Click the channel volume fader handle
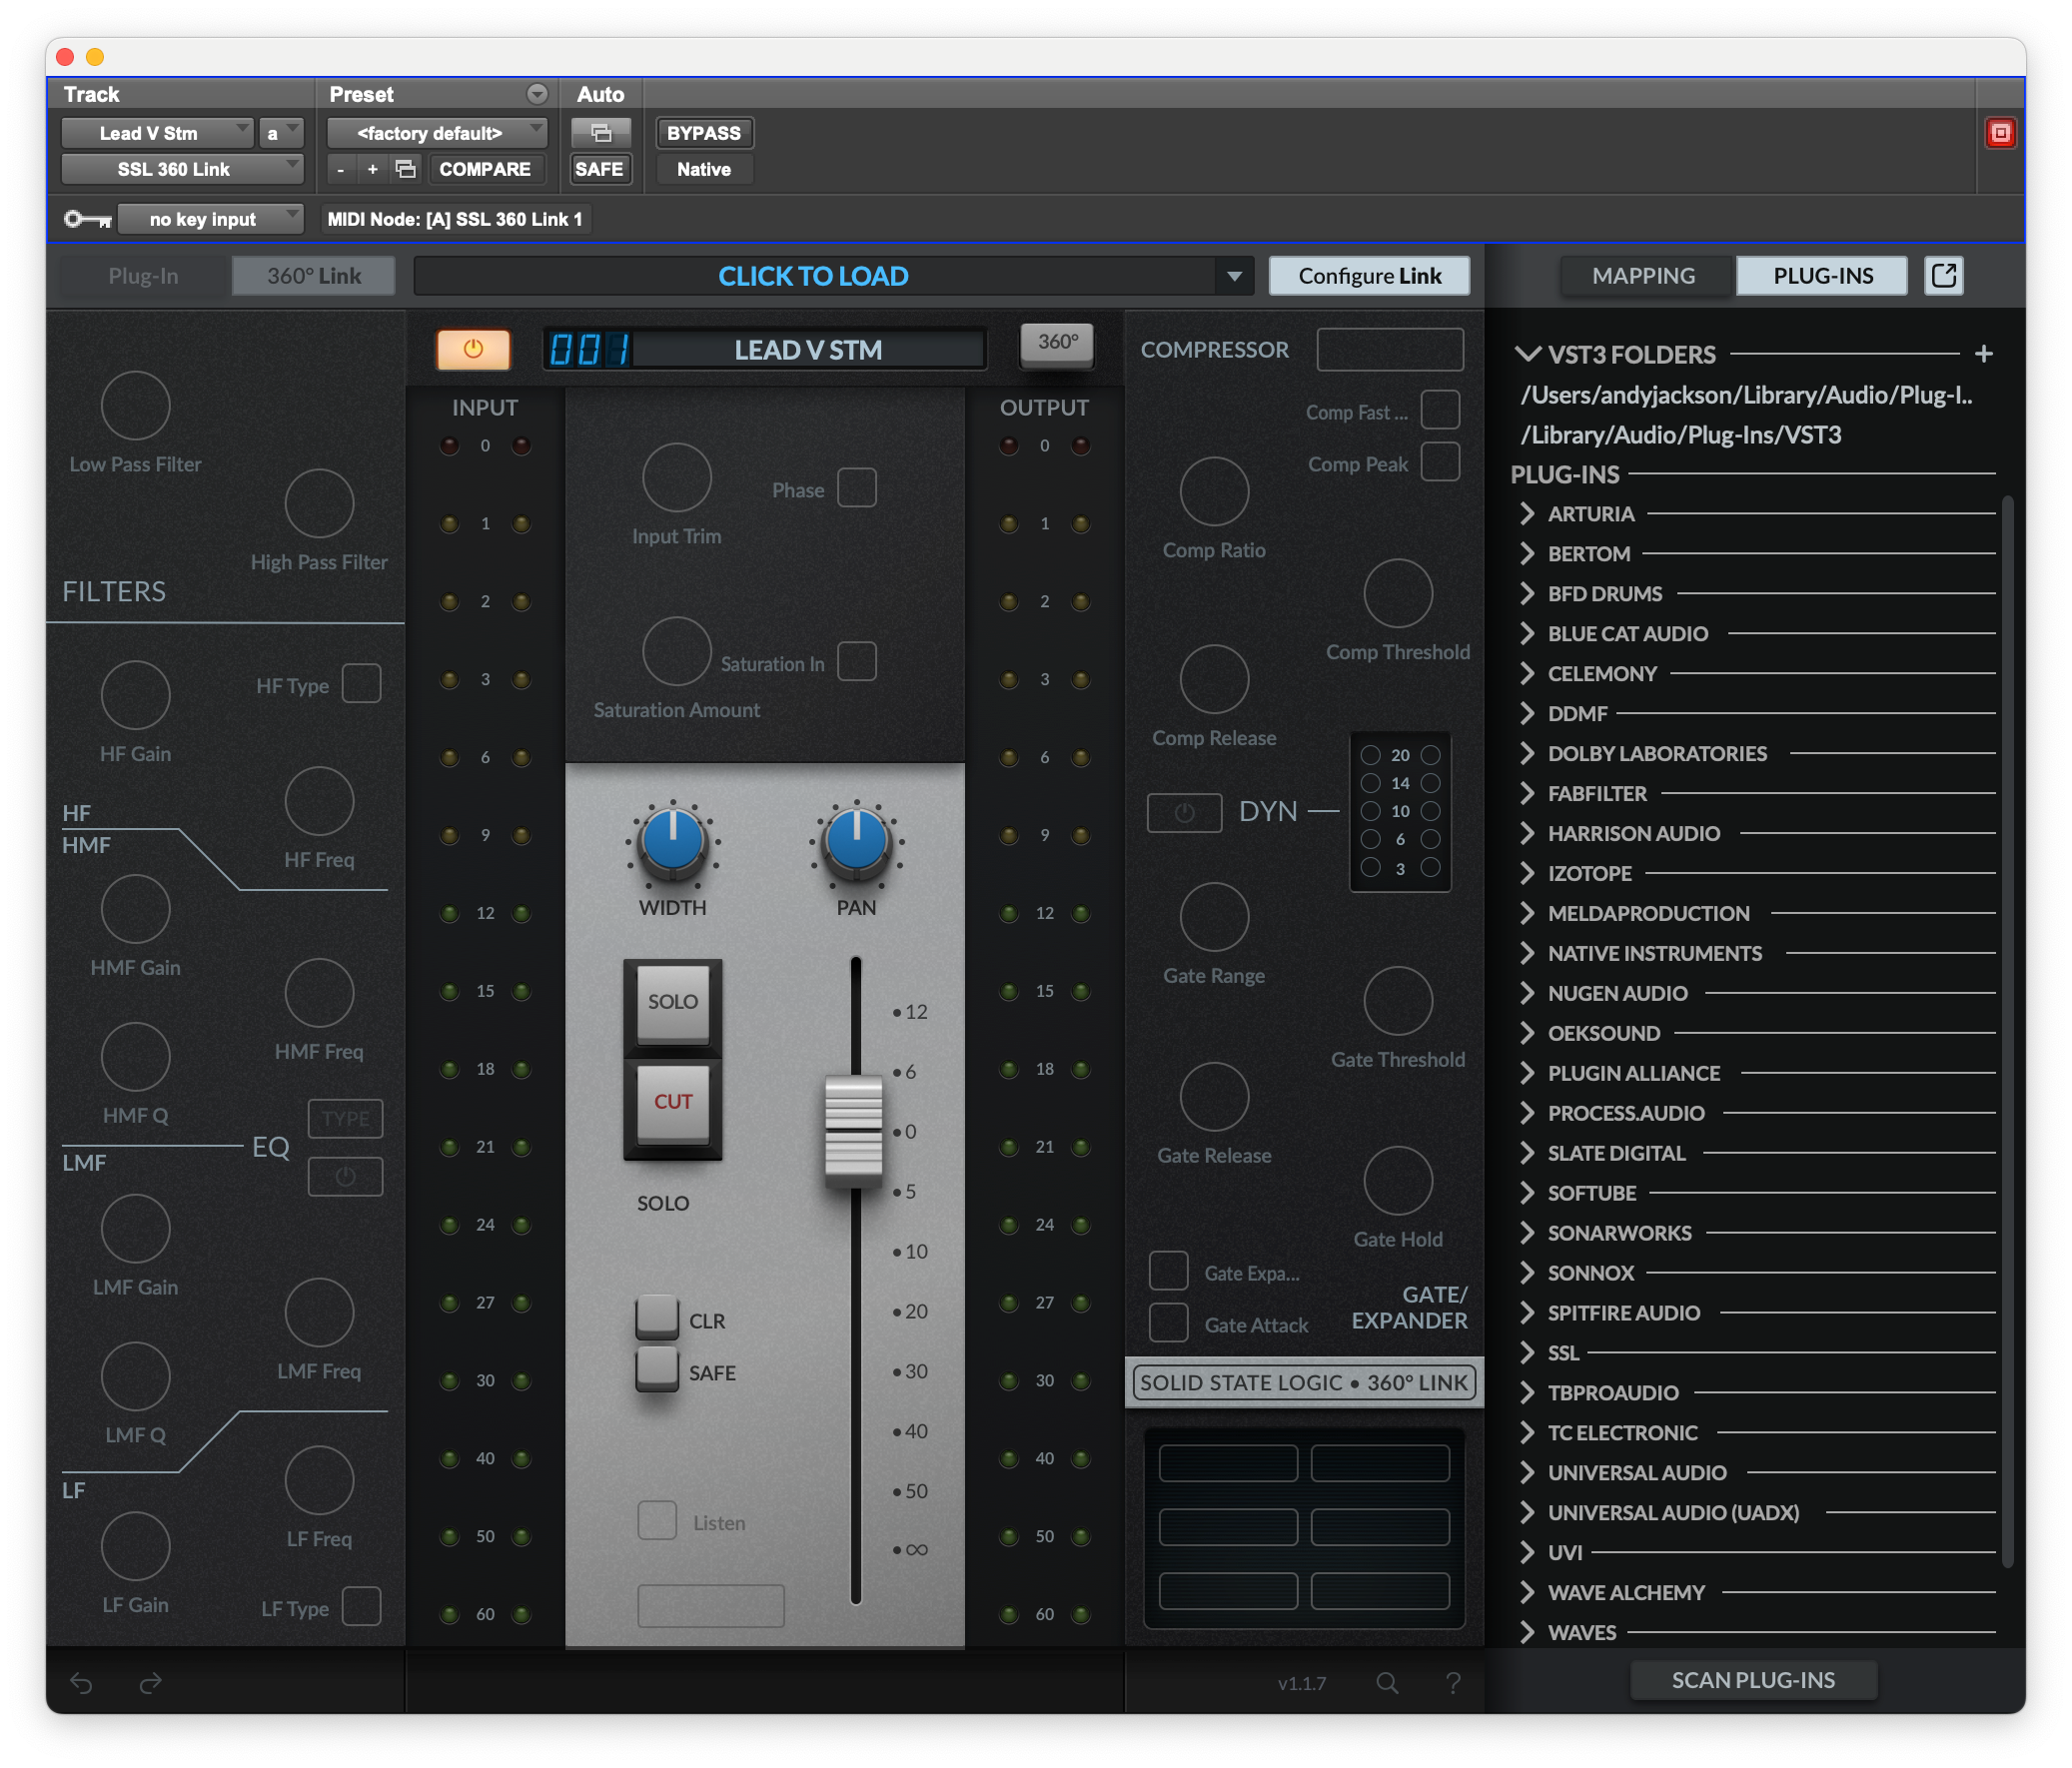This screenshot has height=1768, width=2072. point(854,1131)
